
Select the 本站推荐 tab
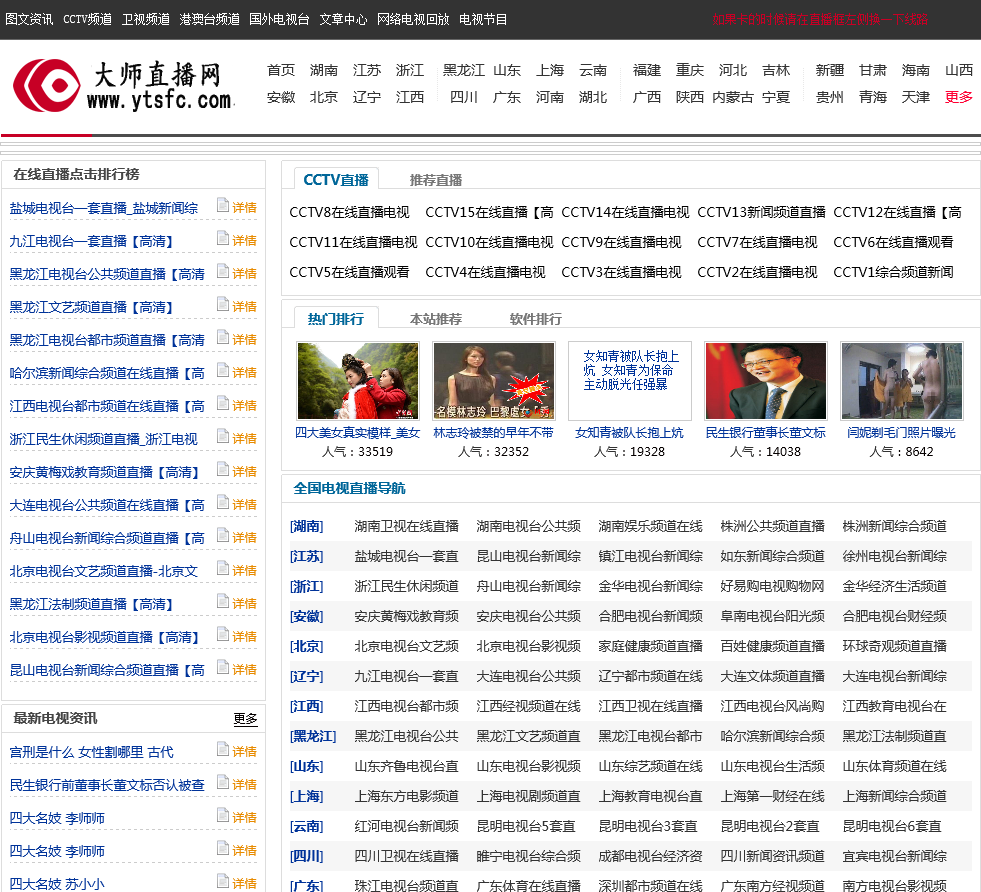click(435, 319)
